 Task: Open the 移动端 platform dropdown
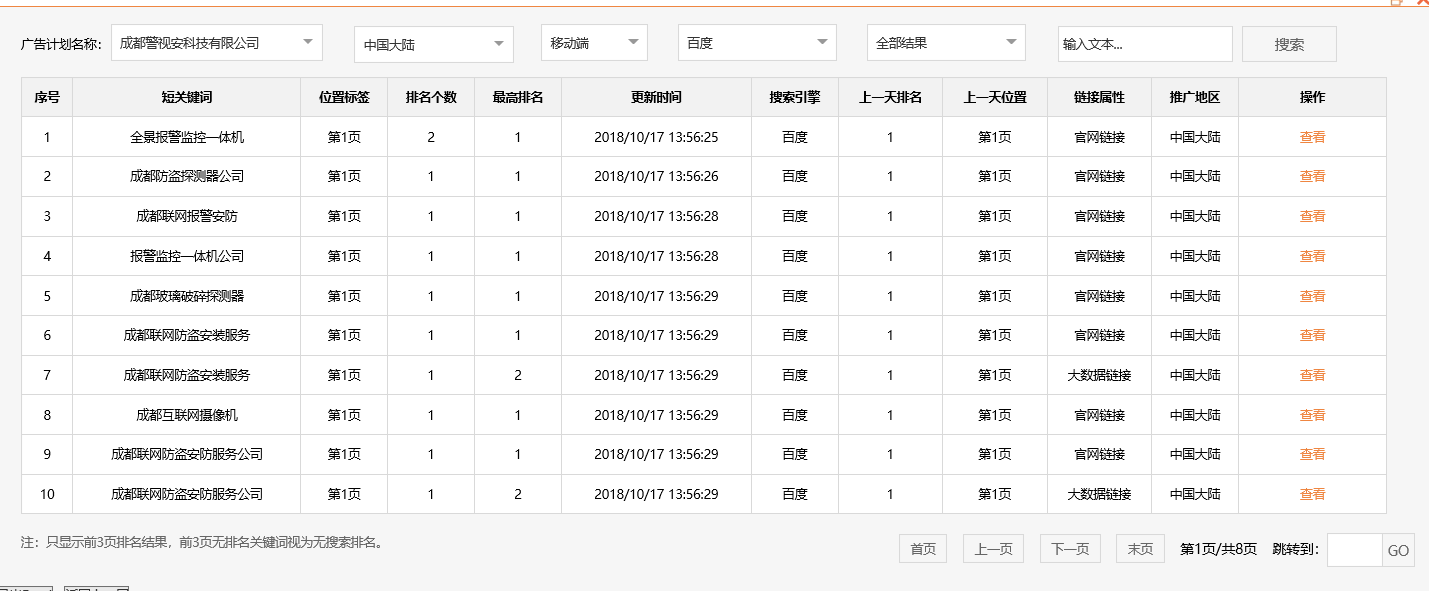593,43
